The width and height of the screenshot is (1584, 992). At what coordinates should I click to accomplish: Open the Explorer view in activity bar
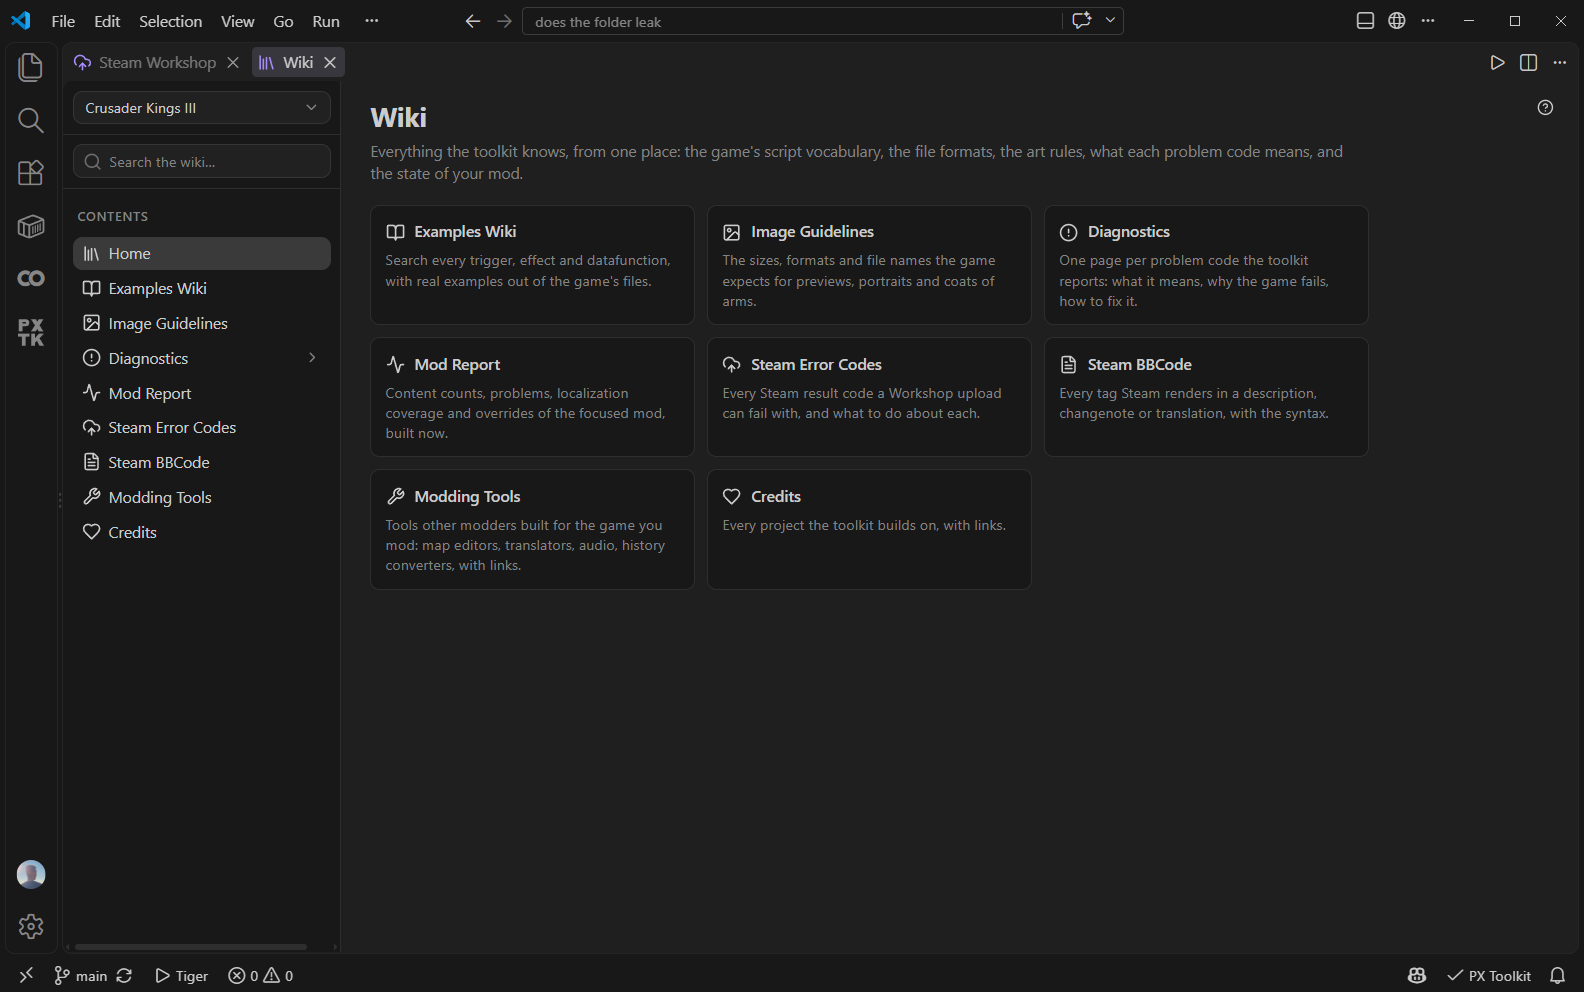[31, 67]
